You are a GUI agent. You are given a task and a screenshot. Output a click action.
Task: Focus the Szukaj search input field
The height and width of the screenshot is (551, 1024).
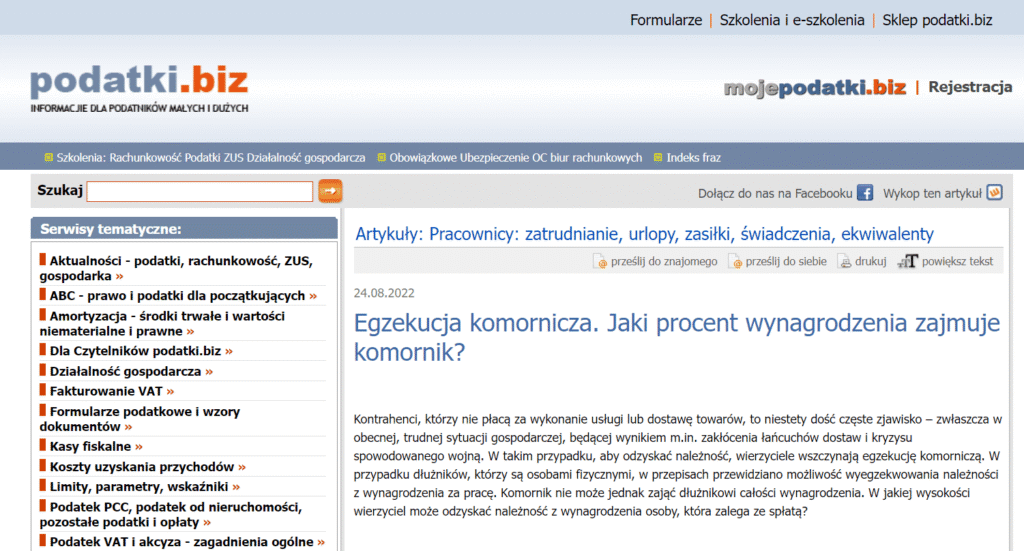[200, 191]
